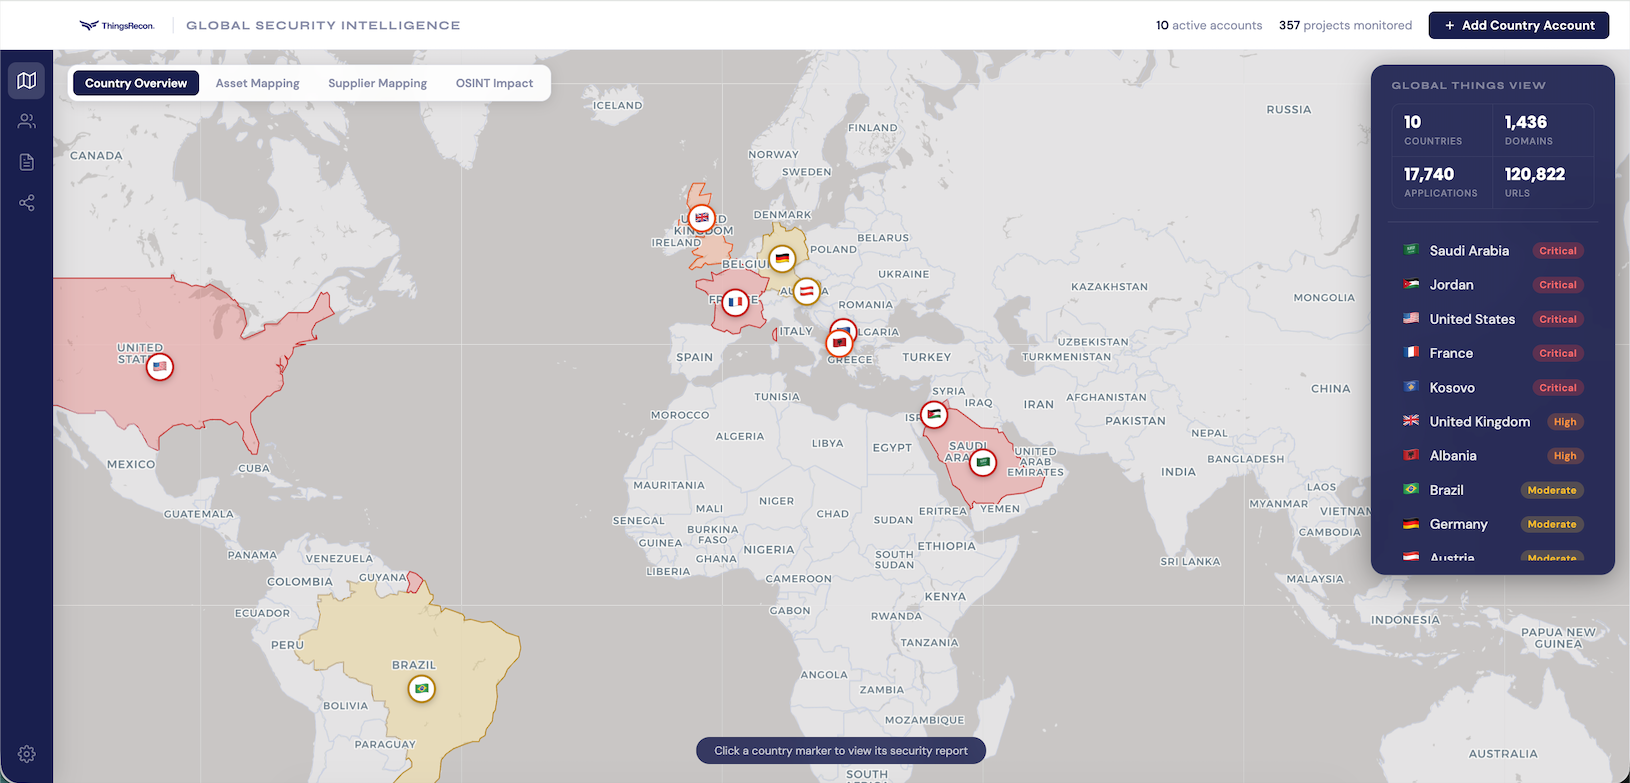Open the map view sidebar icon

coord(27,81)
